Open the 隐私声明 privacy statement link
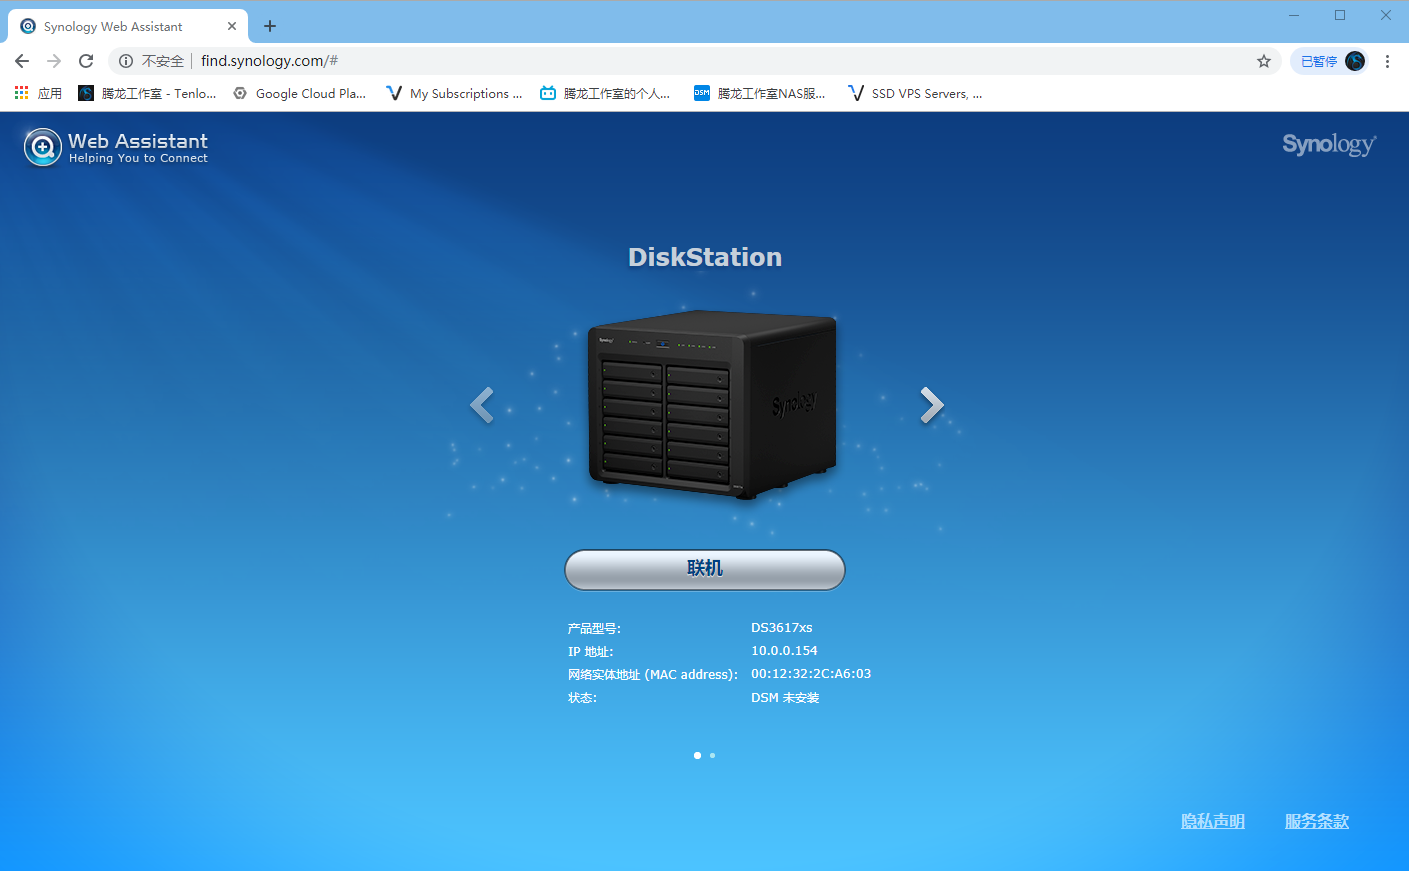 1213,821
